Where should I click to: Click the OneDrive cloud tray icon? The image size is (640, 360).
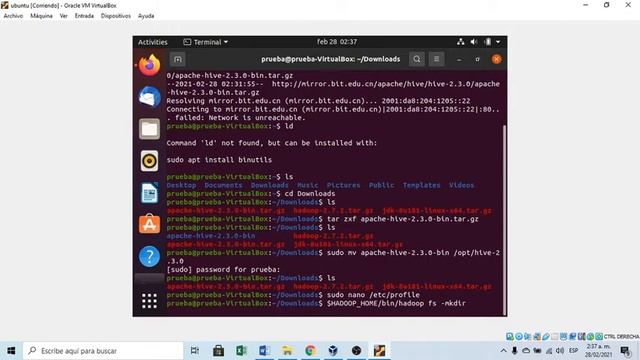[x=526, y=351]
